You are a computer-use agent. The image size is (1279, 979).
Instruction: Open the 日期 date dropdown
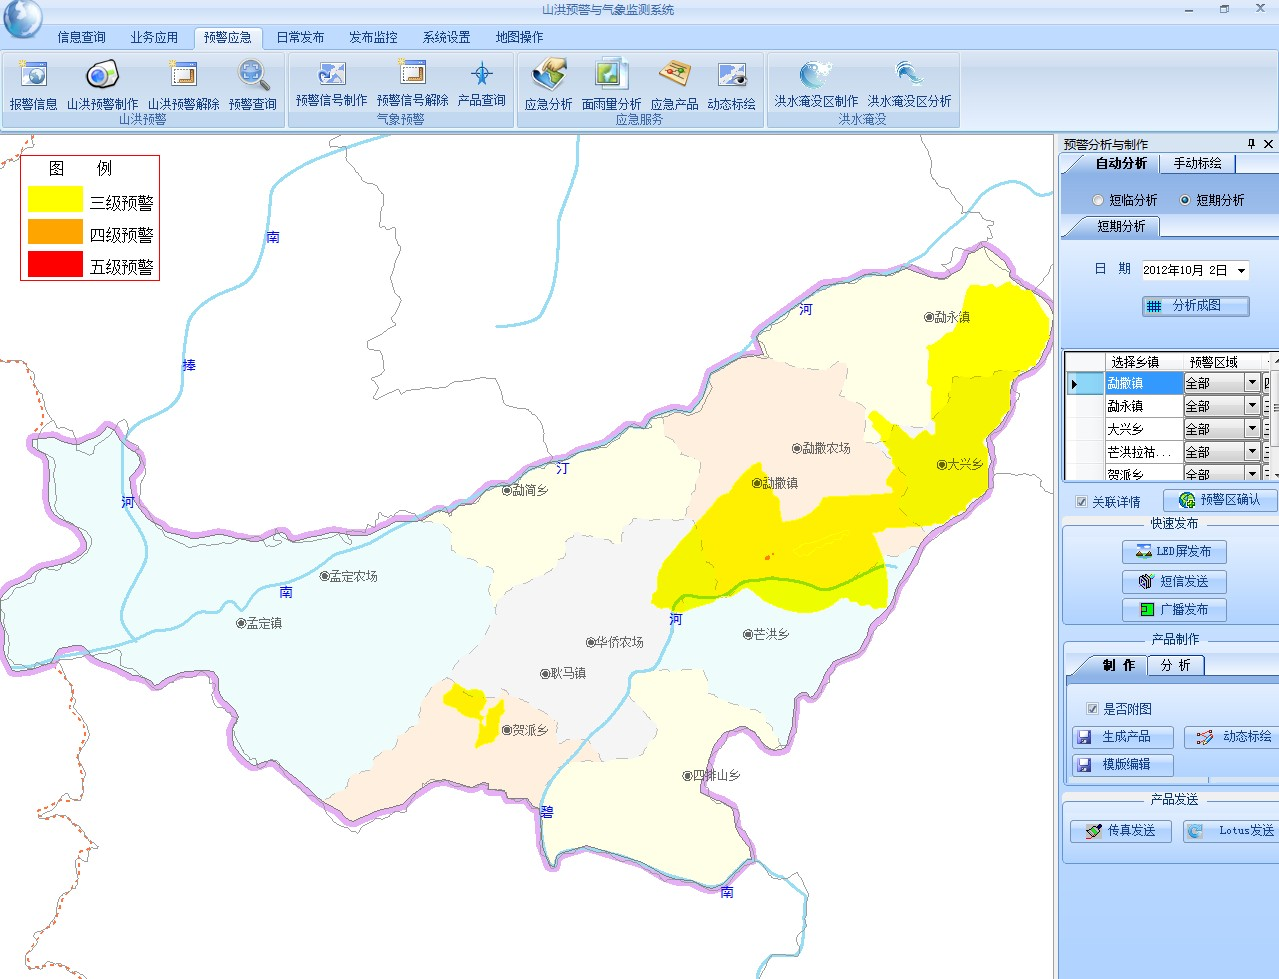click(1241, 271)
